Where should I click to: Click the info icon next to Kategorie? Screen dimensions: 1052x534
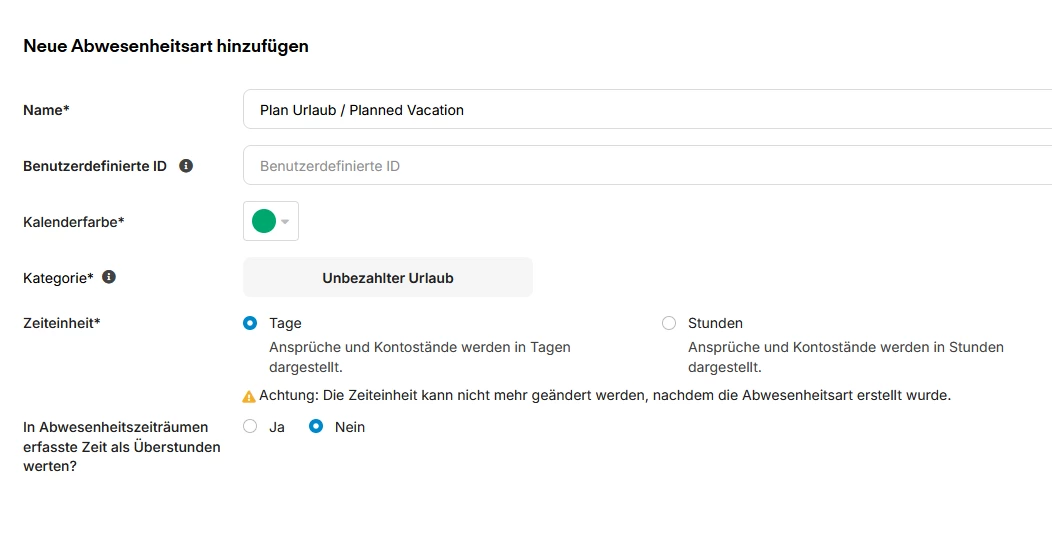point(109,277)
